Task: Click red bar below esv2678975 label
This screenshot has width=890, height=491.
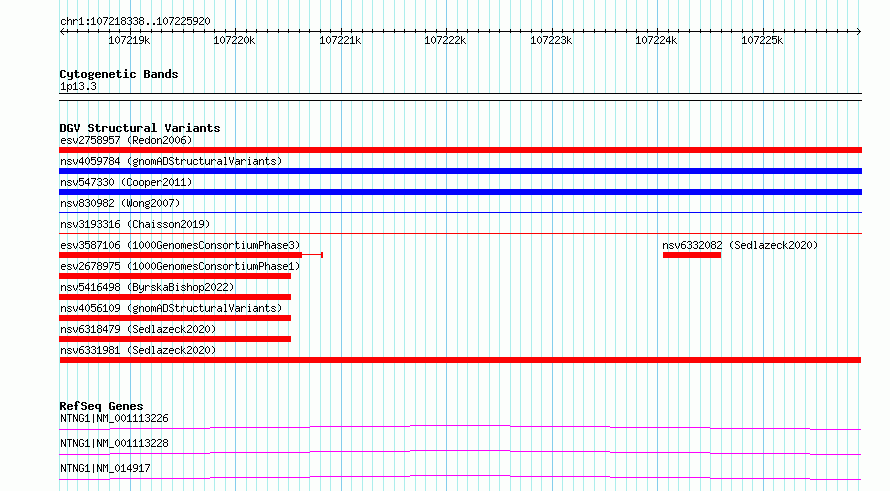Action: (175, 276)
